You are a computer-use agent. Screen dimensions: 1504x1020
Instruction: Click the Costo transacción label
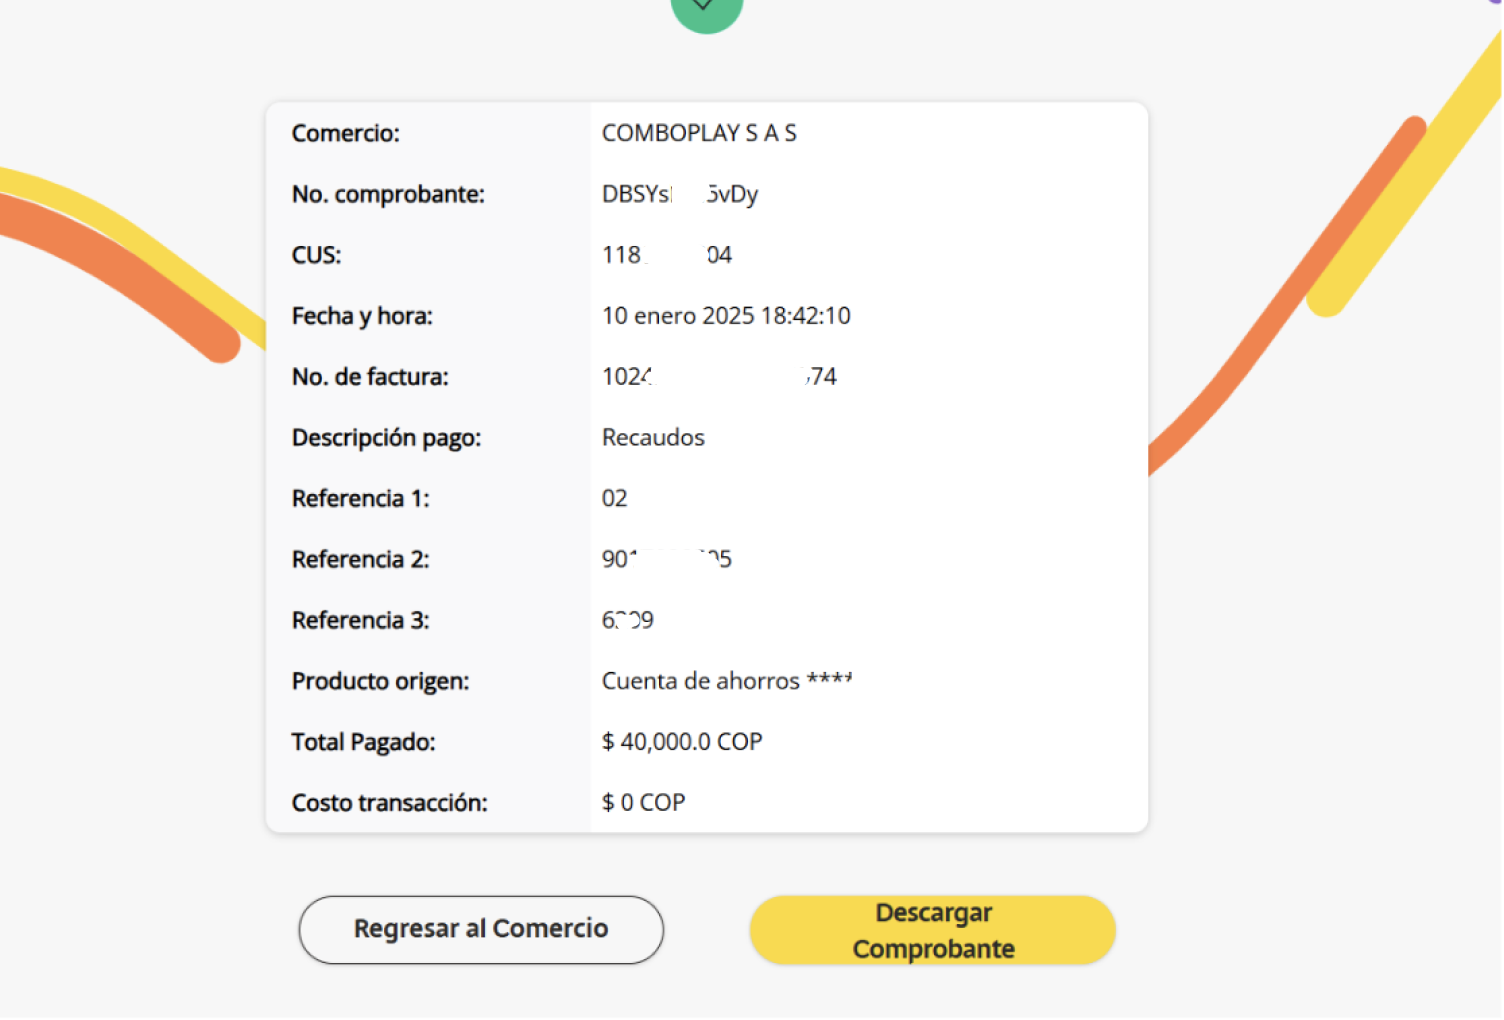point(389,803)
